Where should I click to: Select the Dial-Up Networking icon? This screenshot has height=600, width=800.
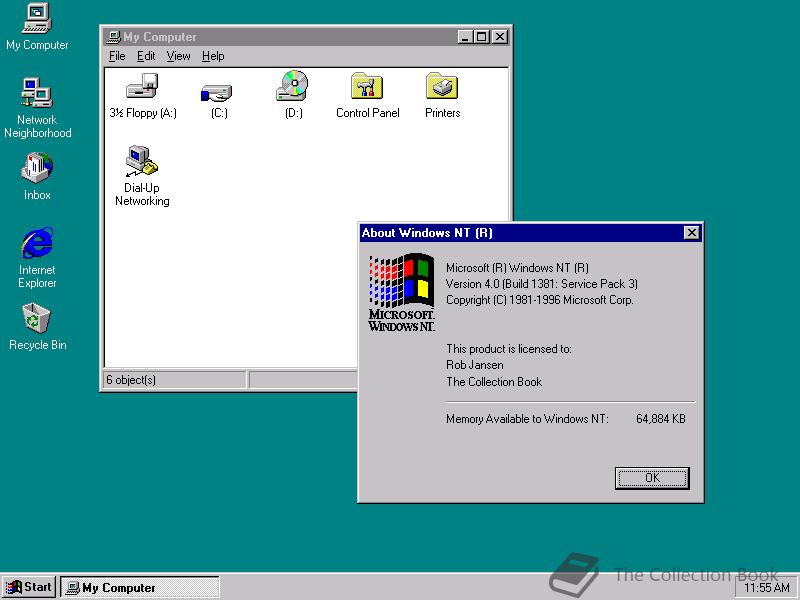(142, 176)
